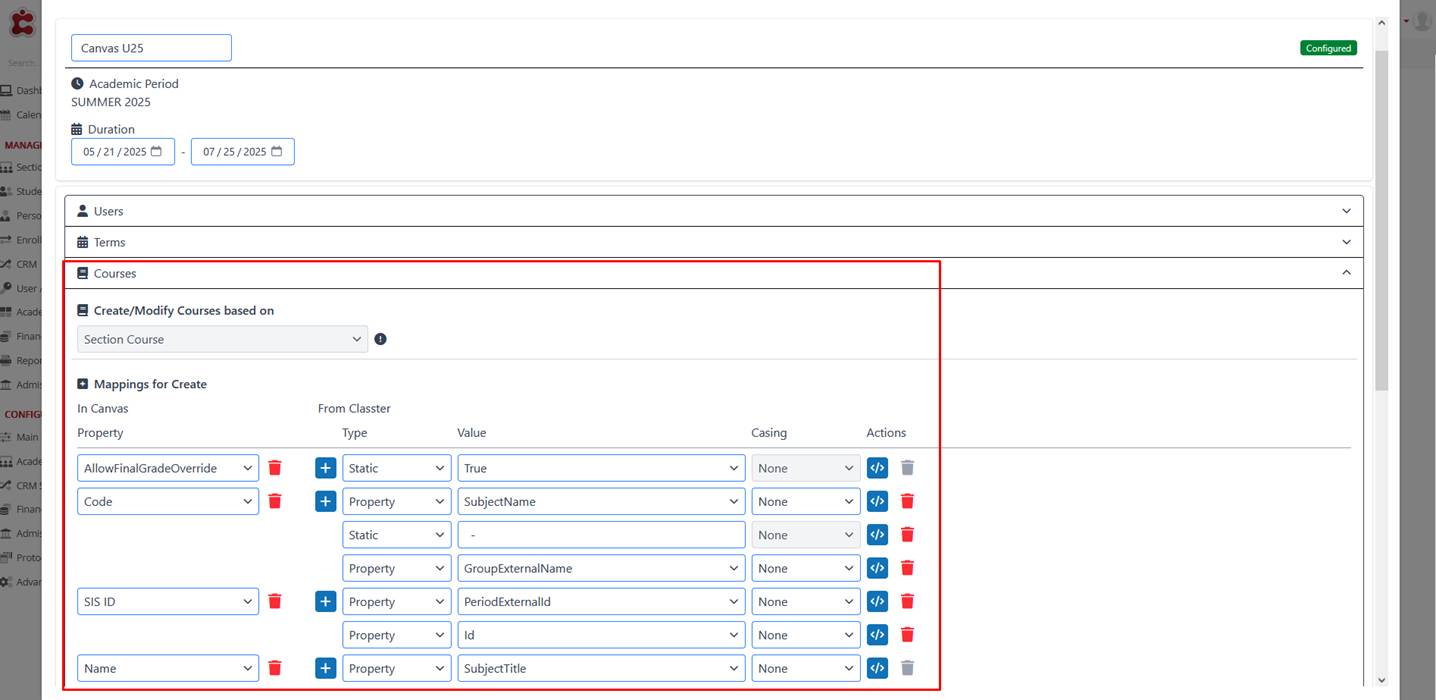The width and height of the screenshot is (1436, 700).
Task: Click the Configured status badge
Action: (x=1328, y=48)
